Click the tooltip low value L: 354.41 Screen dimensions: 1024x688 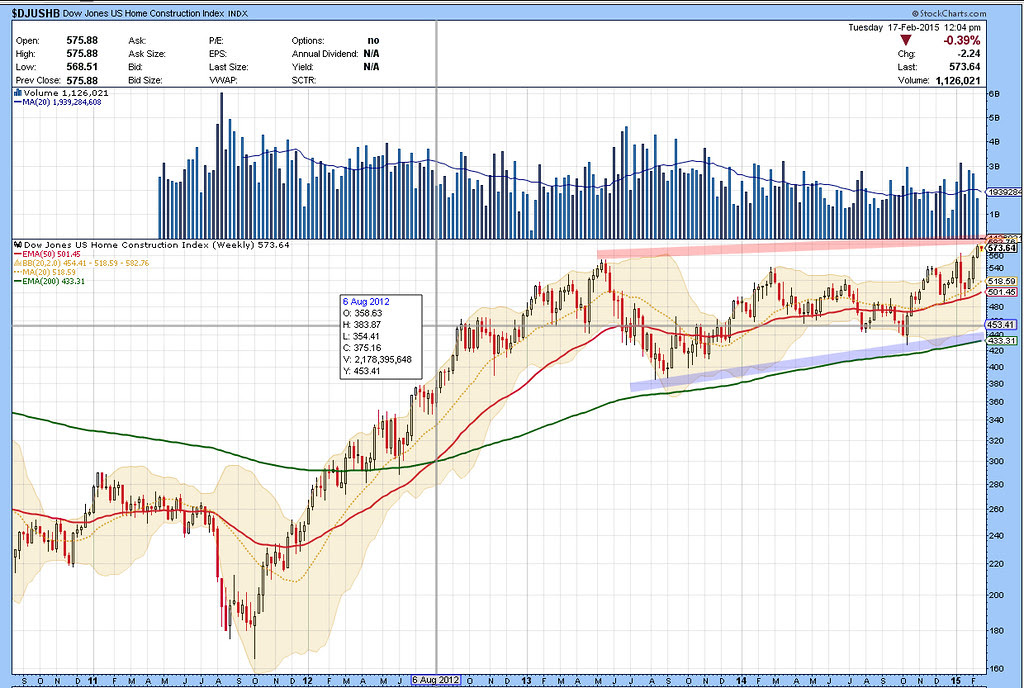point(361,336)
